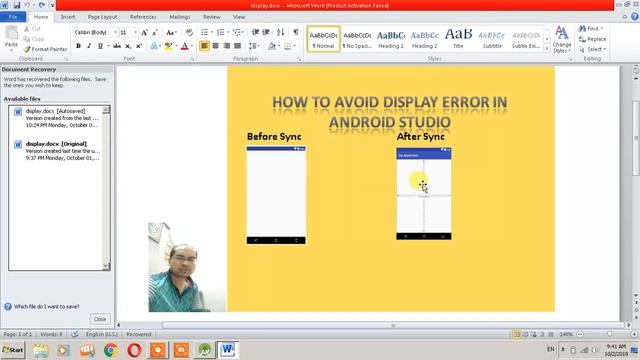Image resolution: width=640 pixels, height=360 pixels.
Task: Switch to the Review tab
Action: [x=211, y=17]
